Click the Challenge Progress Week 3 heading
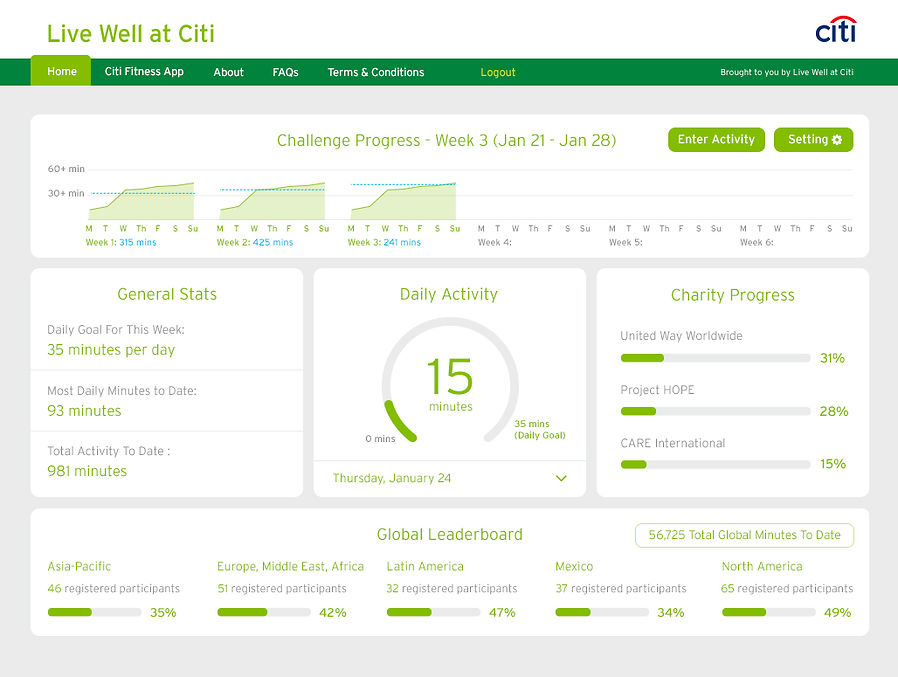Image resolution: width=898 pixels, height=677 pixels. (447, 140)
